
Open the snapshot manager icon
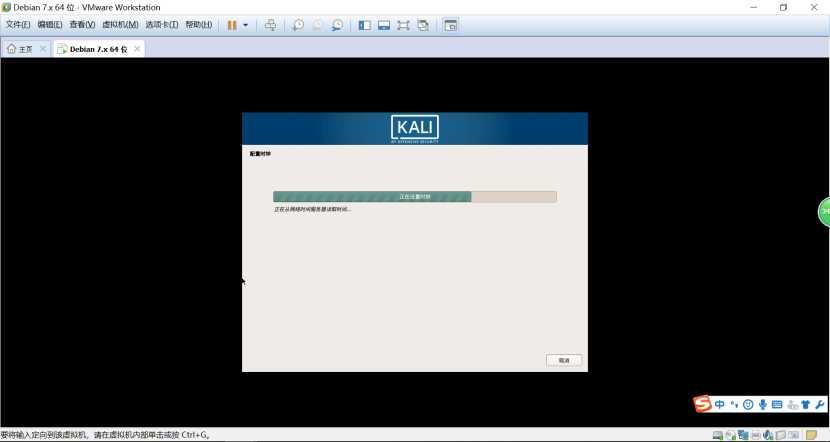click(x=337, y=25)
